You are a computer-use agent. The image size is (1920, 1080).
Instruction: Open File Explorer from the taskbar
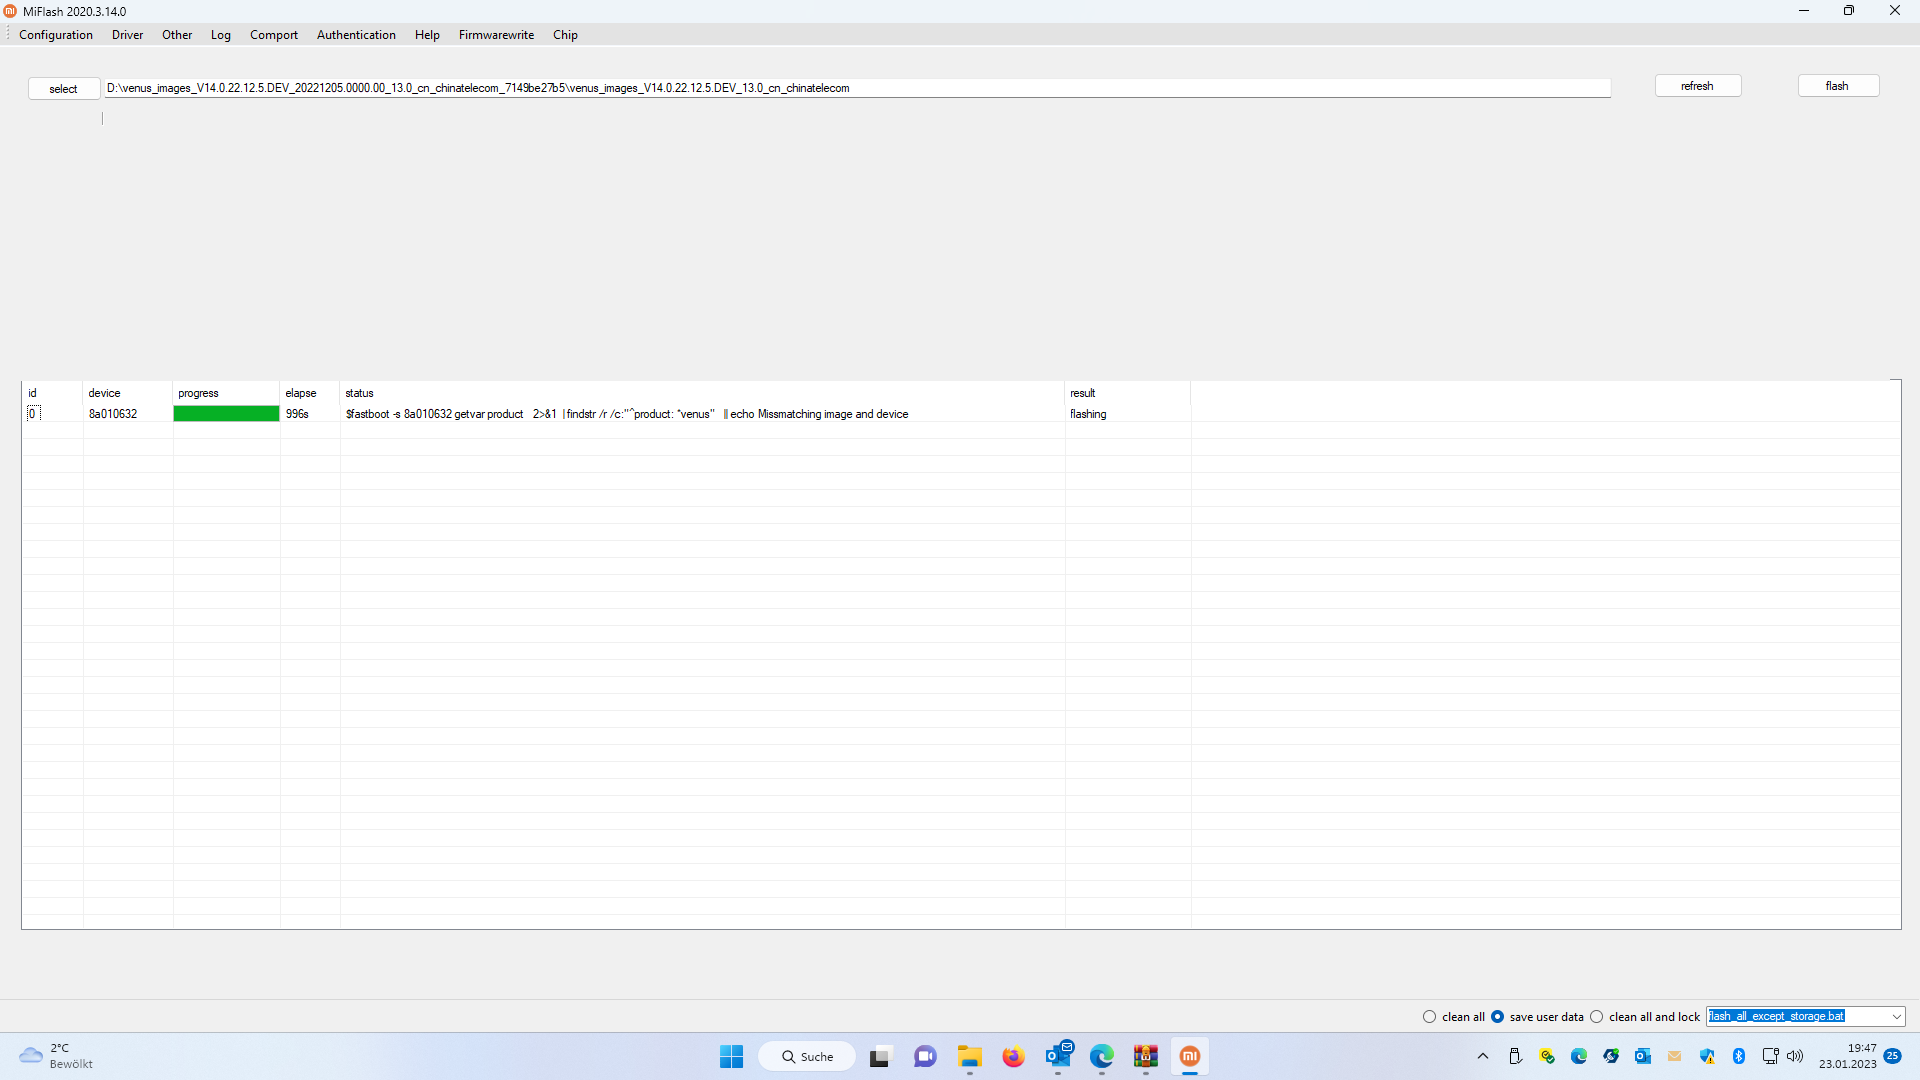pyautogui.click(x=969, y=1056)
